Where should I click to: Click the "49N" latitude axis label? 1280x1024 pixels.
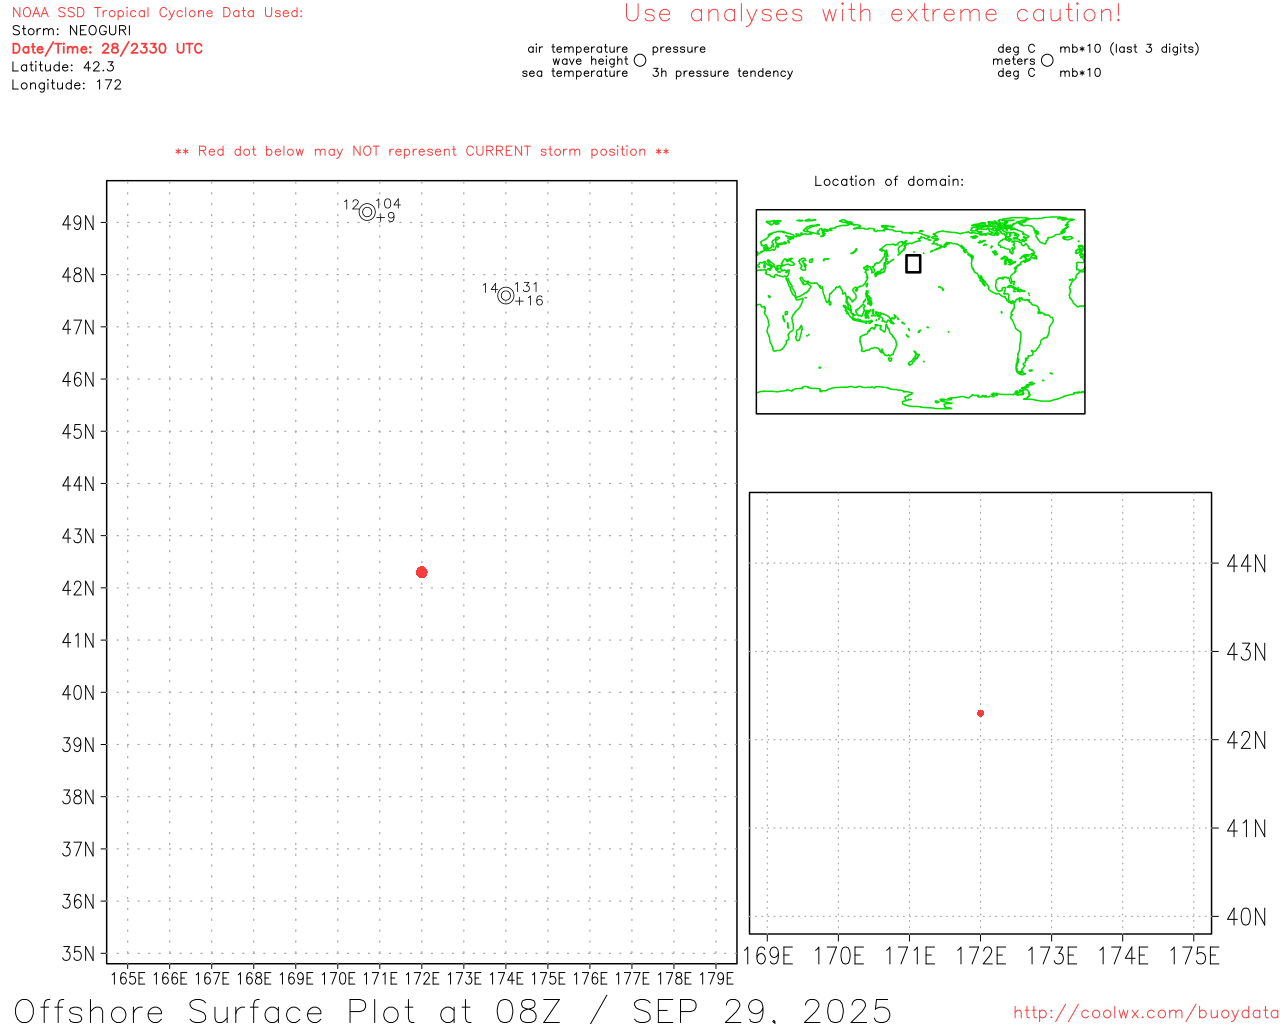point(78,223)
